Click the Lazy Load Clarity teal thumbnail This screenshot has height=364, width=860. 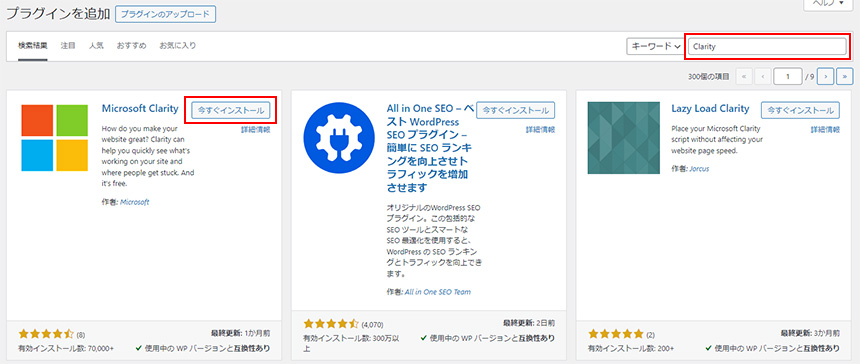click(x=624, y=138)
